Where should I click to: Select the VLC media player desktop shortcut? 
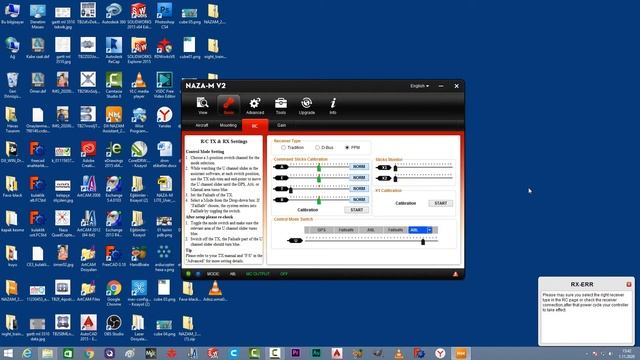139,85
